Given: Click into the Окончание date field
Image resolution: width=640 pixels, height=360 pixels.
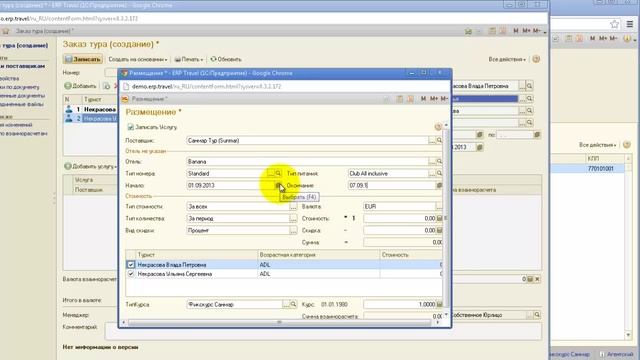Looking at the screenshot, I should (391, 186).
